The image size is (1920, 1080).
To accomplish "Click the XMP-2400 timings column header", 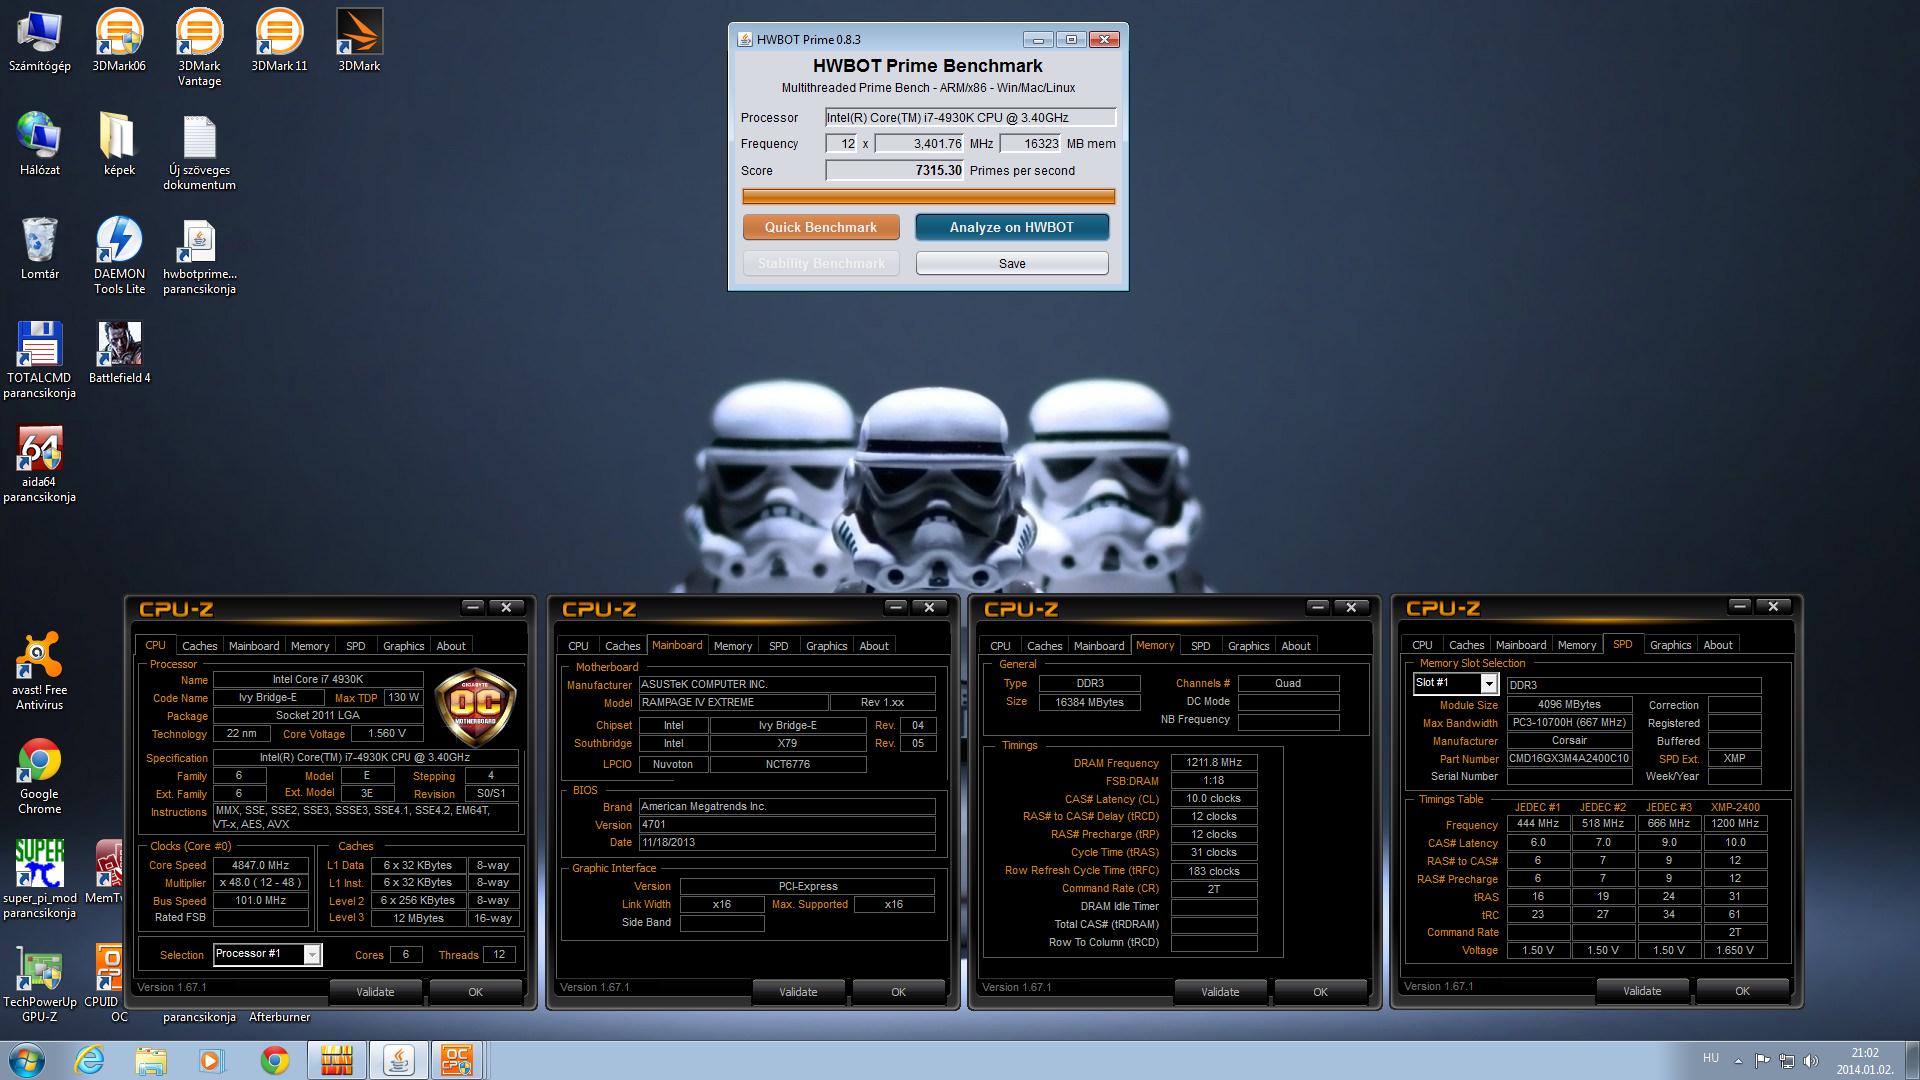I will point(1735,807).
